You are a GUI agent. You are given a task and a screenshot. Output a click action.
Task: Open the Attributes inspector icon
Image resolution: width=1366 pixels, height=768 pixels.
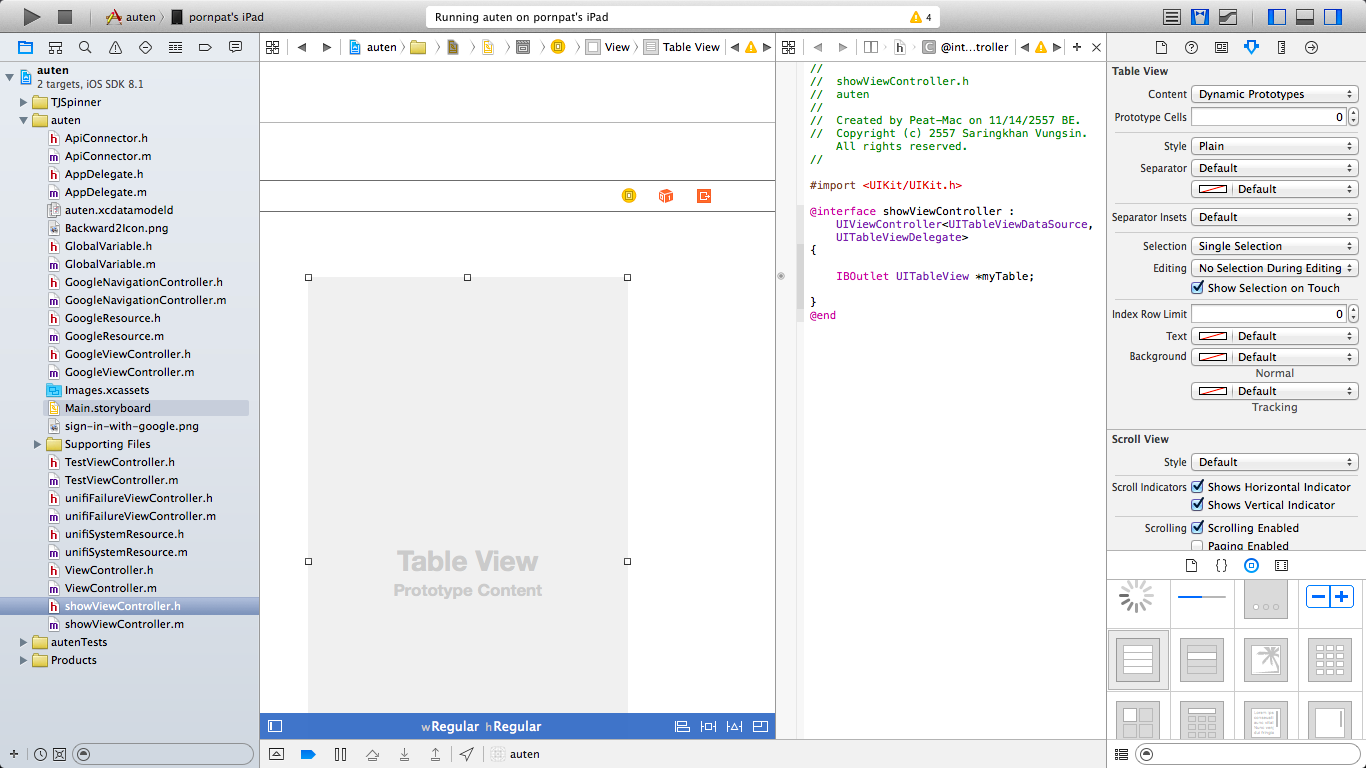(1251, 47)
